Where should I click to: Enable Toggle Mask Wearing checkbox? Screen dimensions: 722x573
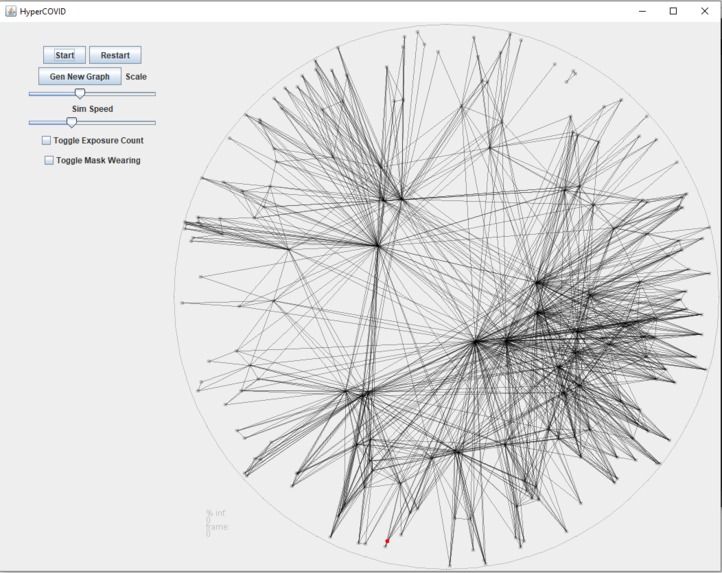tap(49, 160)
